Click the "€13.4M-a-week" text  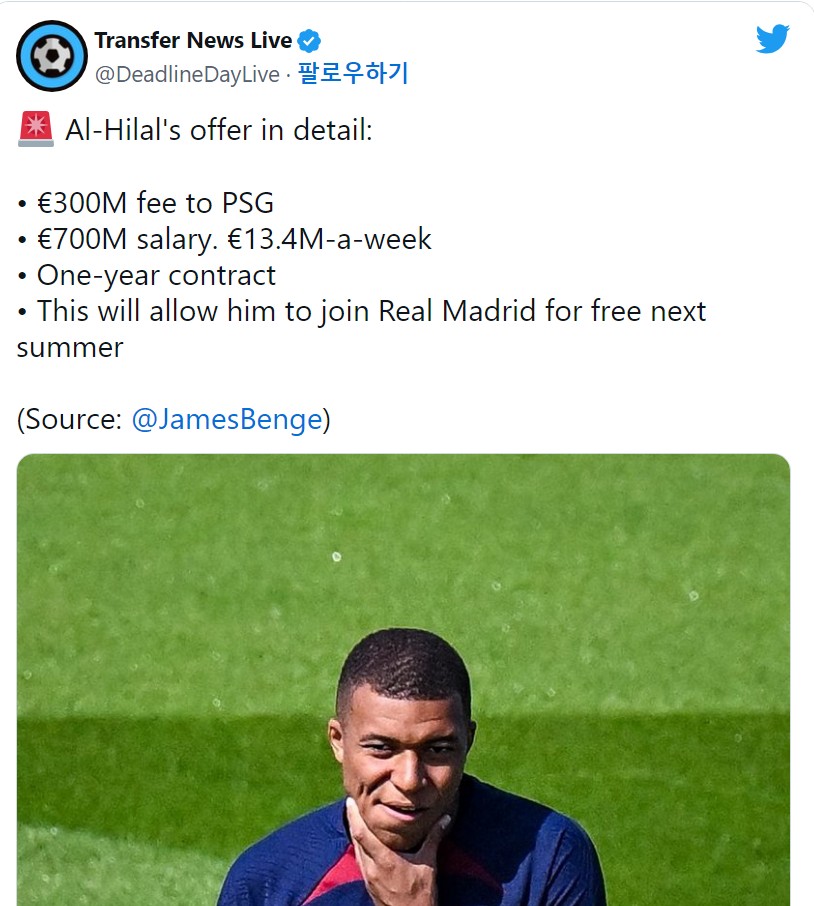coord(329,239)
